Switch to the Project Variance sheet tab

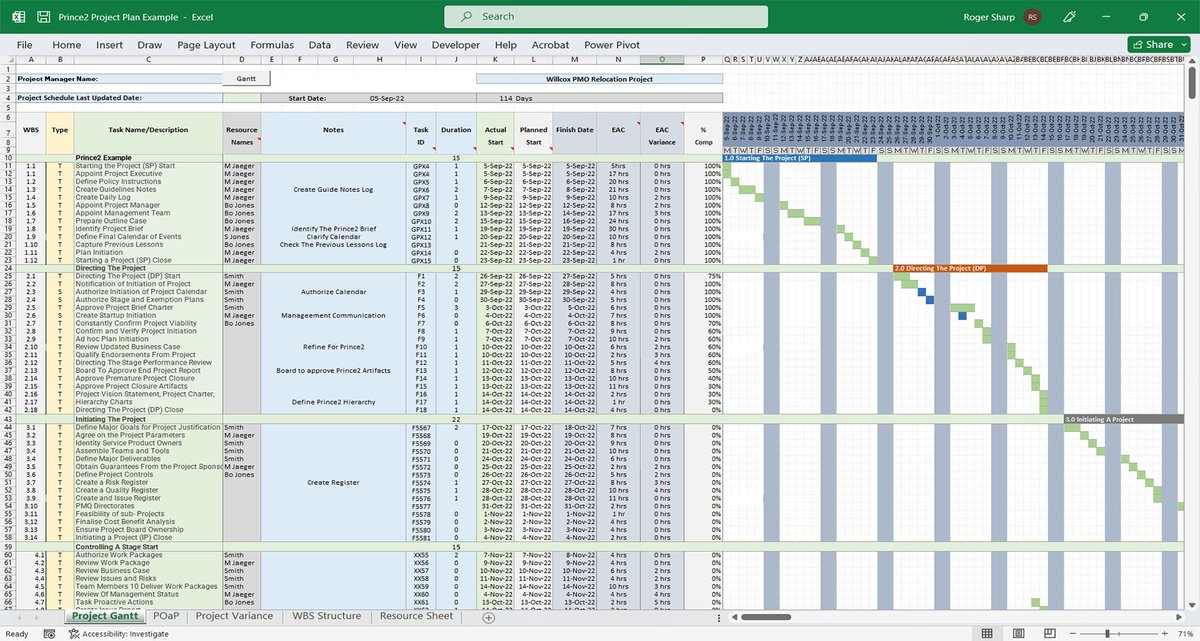pyautogui.click(x=234, y=617)
